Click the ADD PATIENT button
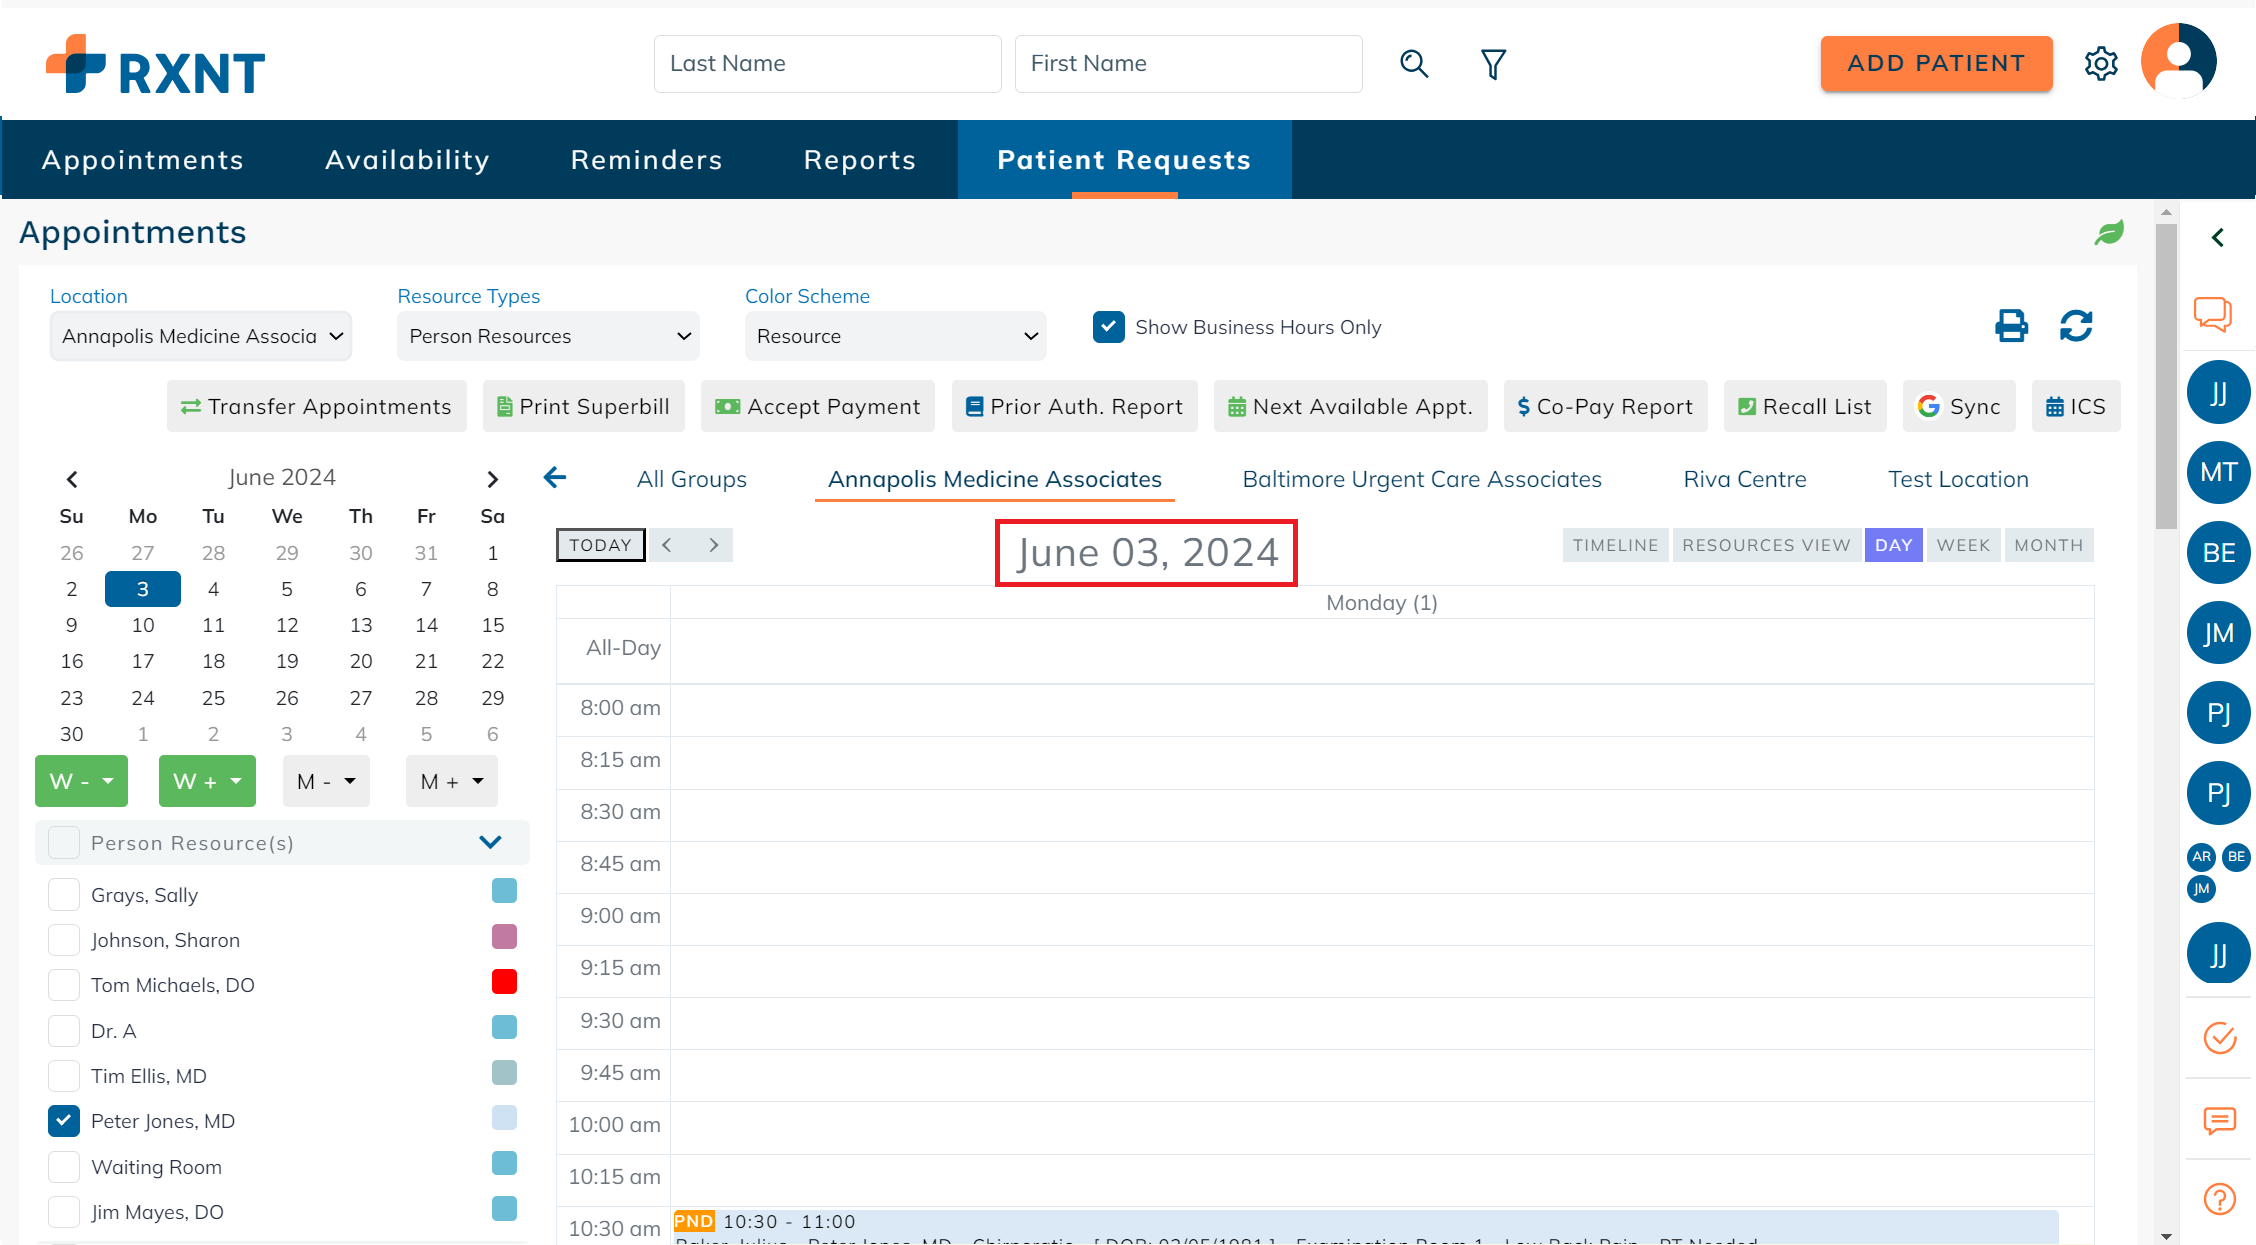 [x=1936, y=64]
